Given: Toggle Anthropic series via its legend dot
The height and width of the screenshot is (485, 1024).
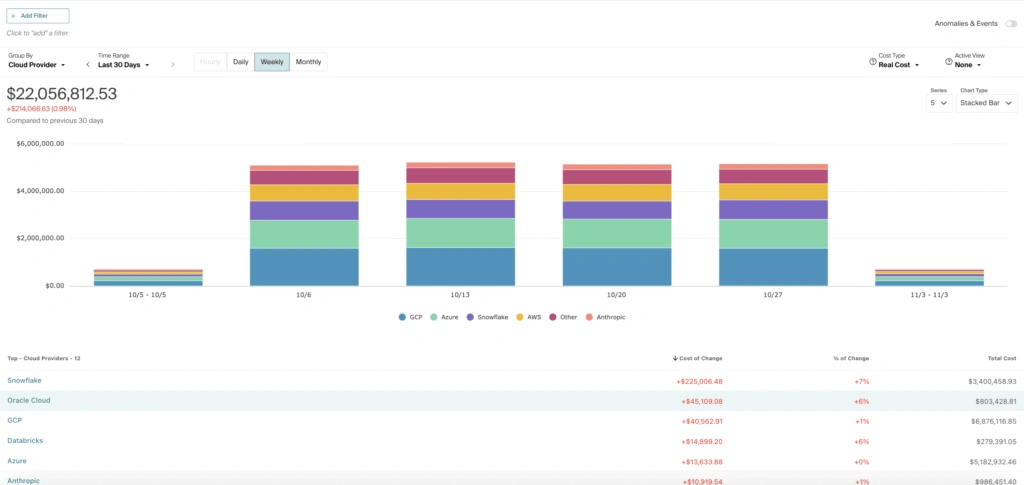Looking at the screenshot, I should click(589, 317).
